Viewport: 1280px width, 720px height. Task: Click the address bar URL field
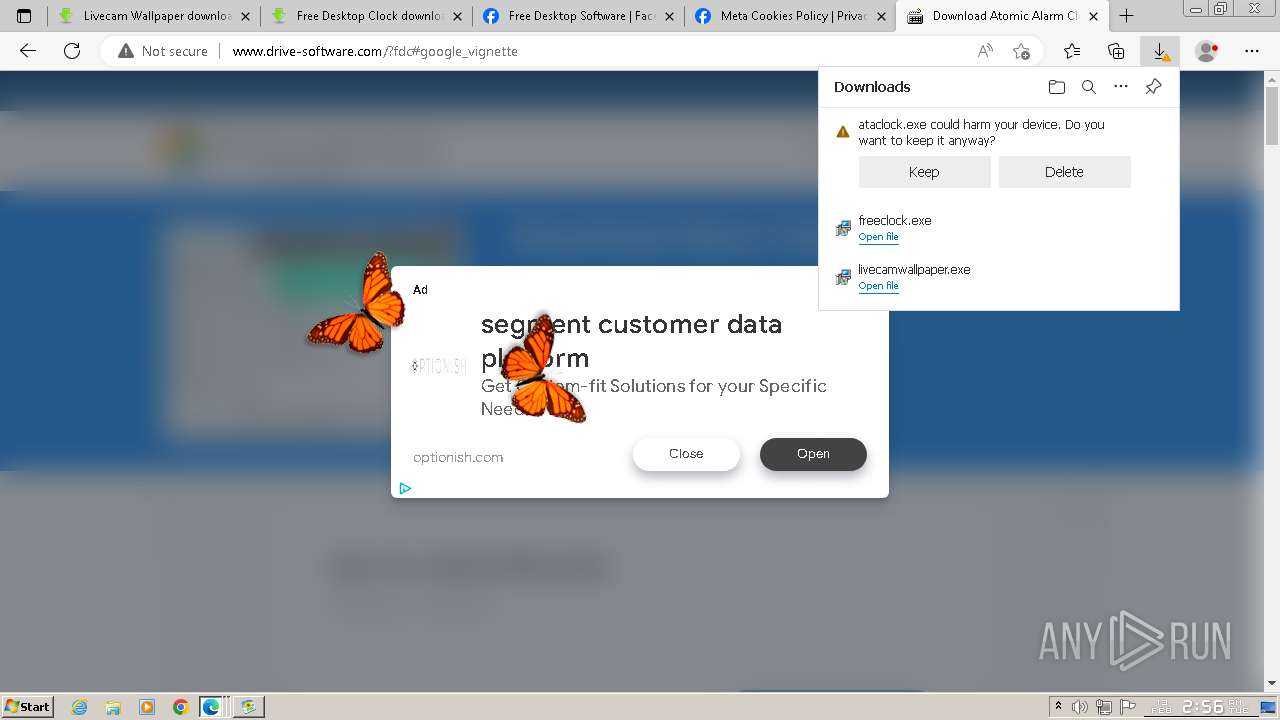[590, 51]
